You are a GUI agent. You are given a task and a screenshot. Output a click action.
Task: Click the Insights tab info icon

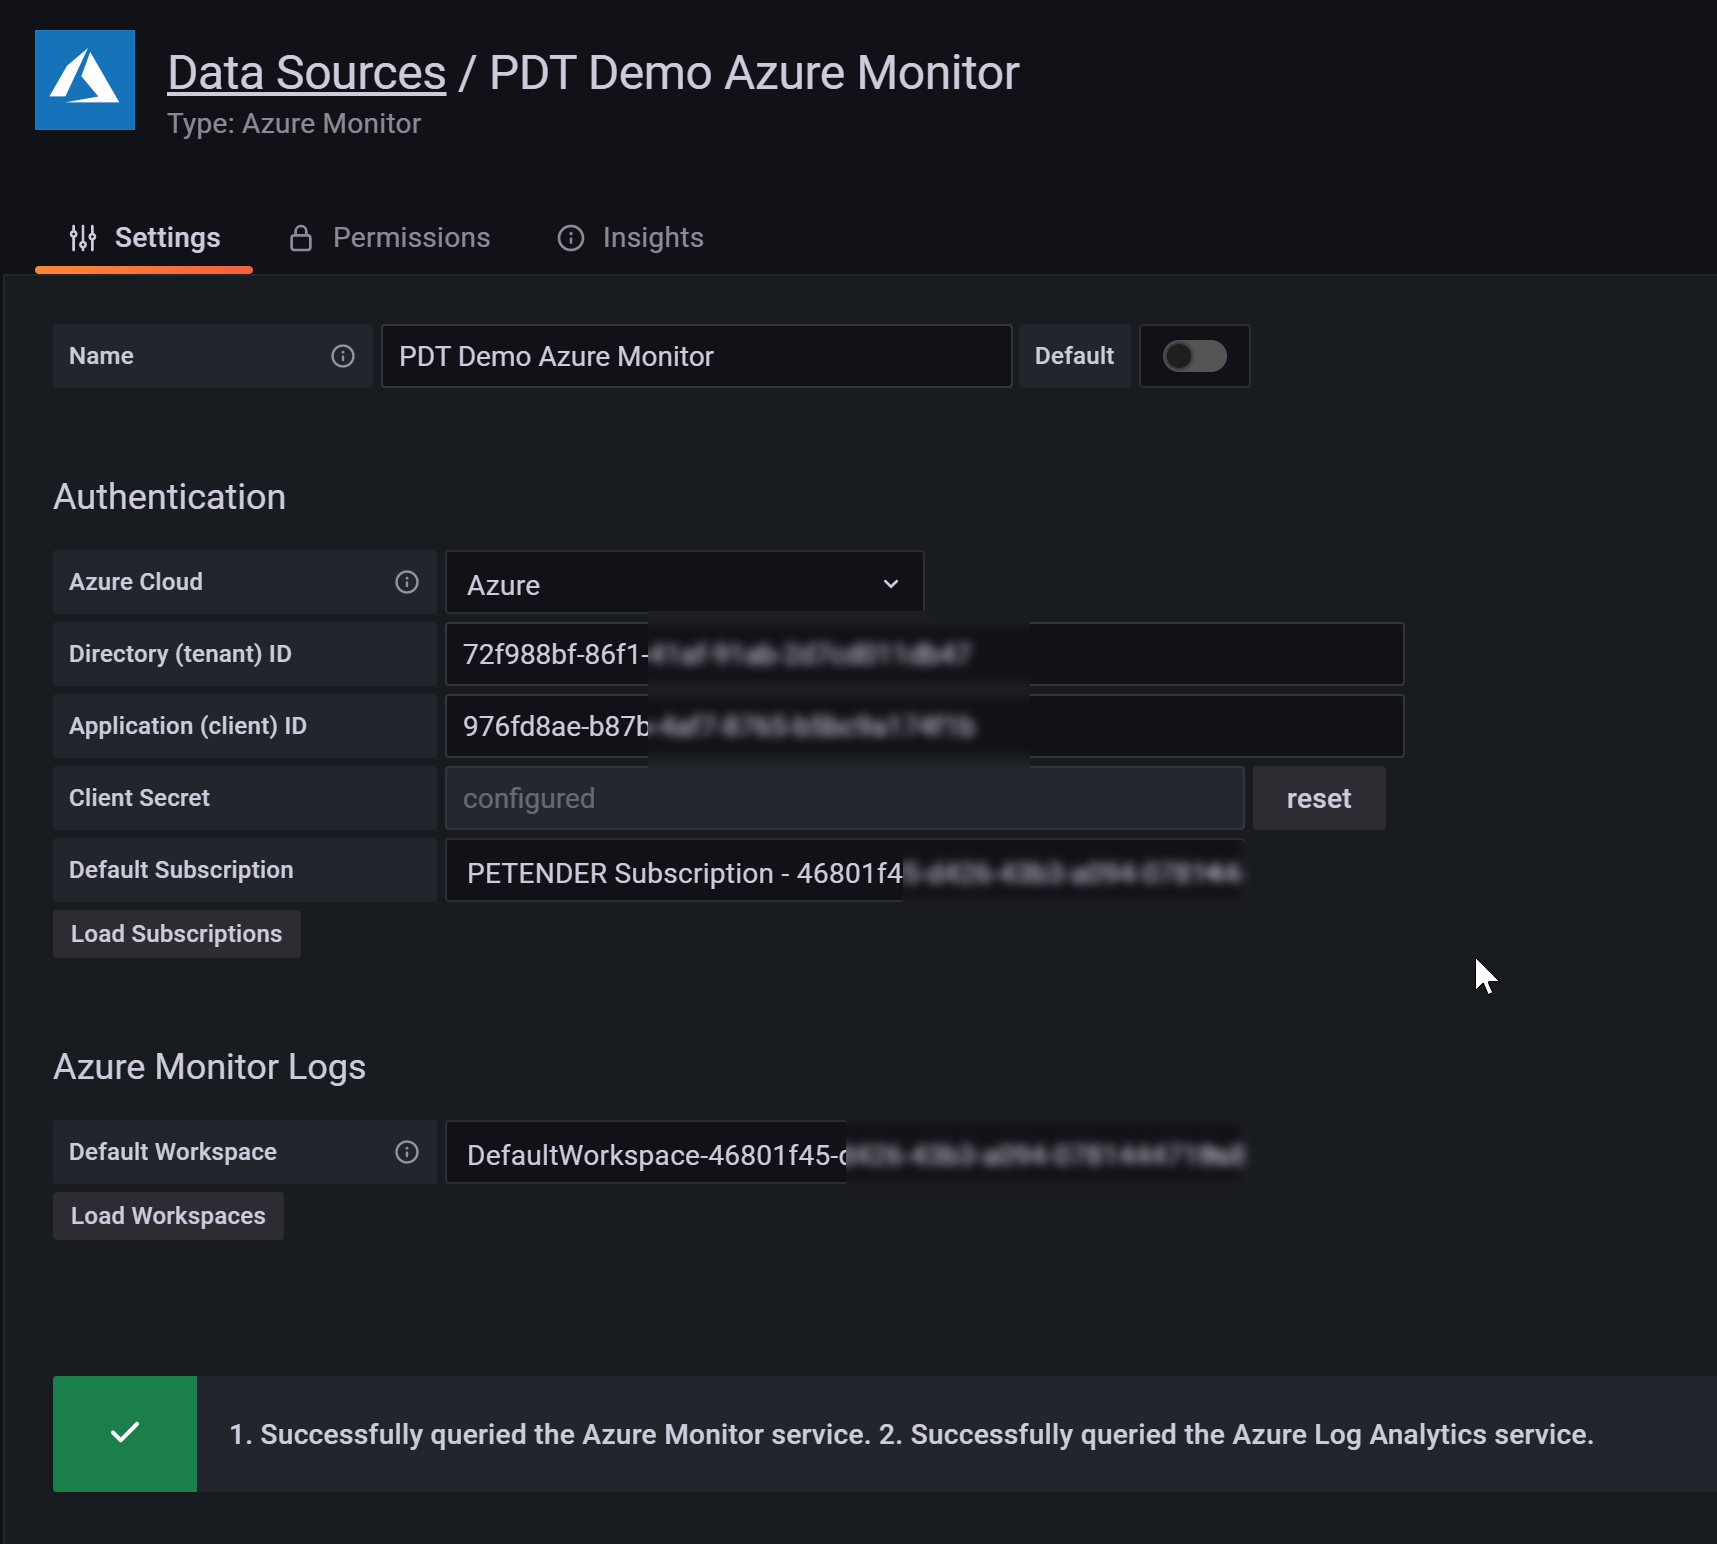571,238
